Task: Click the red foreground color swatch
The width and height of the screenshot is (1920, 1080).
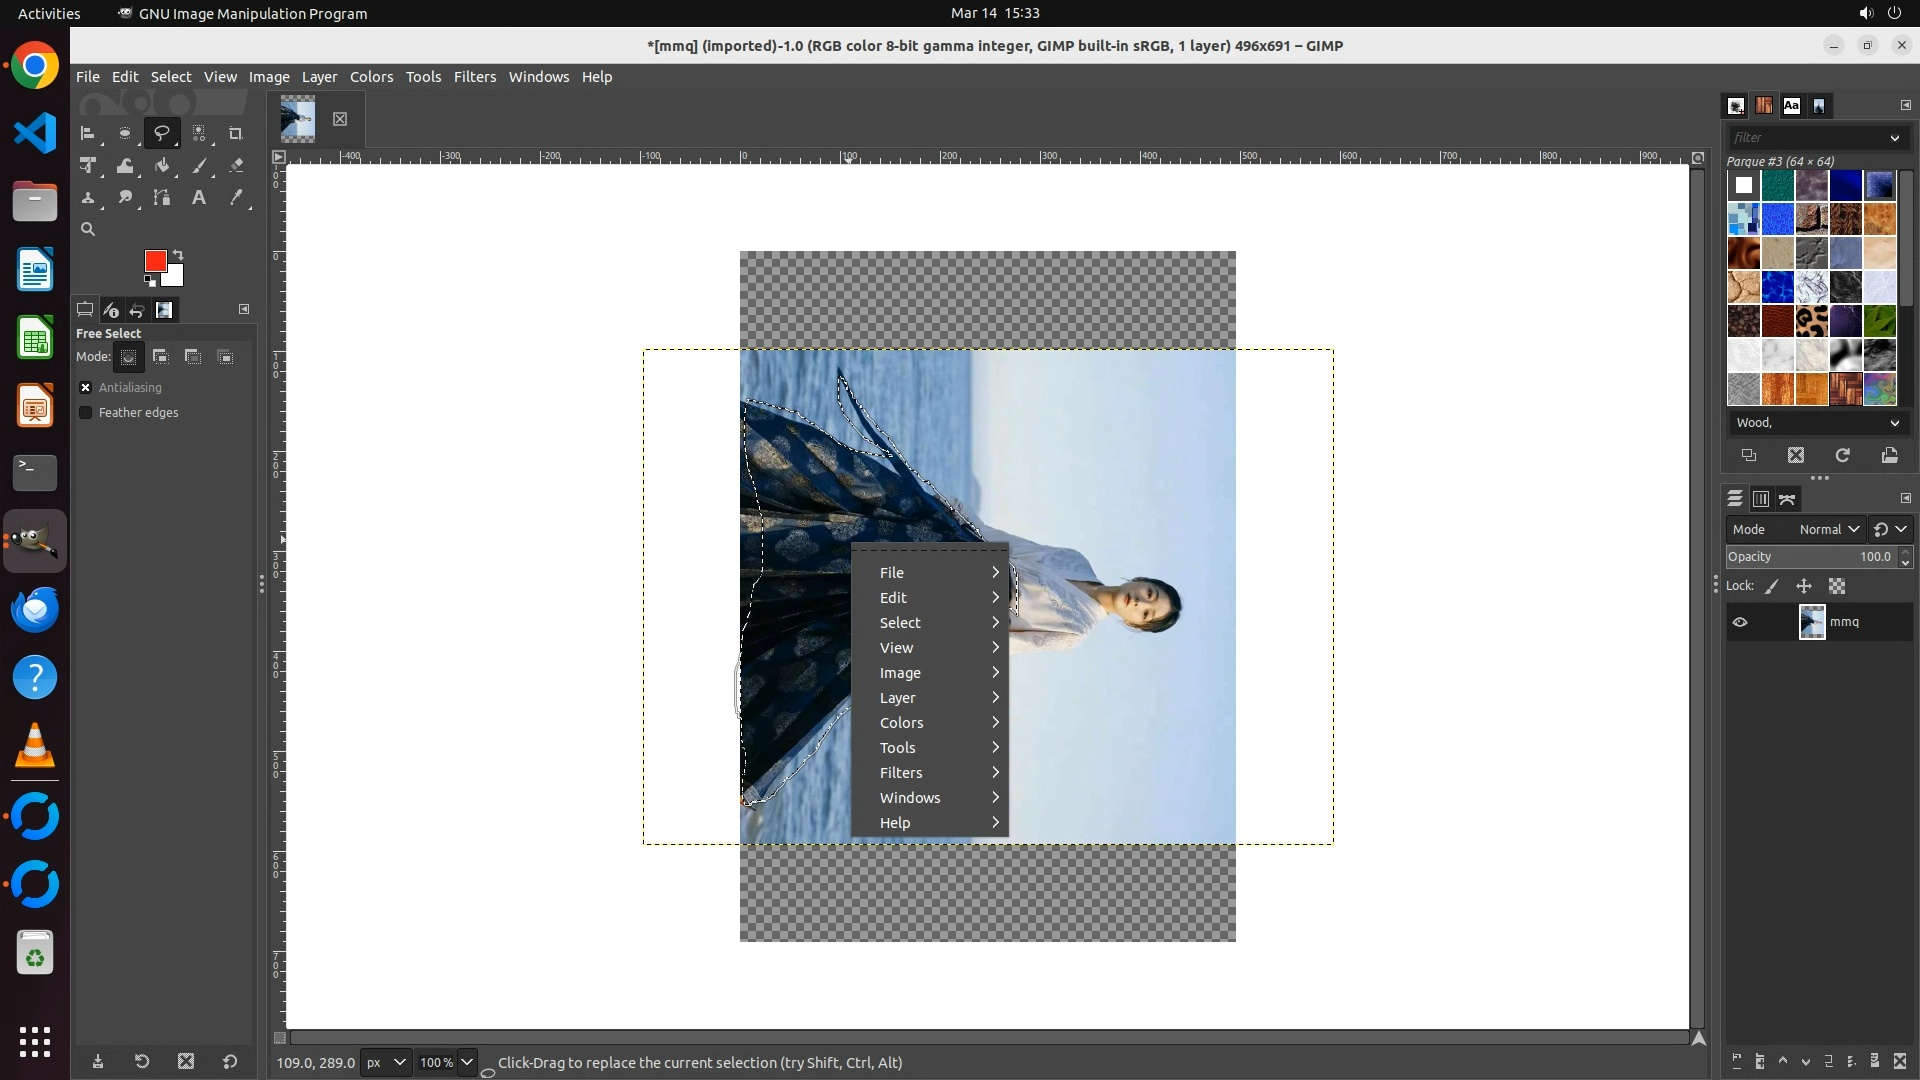Action: [x=154, y=260]
